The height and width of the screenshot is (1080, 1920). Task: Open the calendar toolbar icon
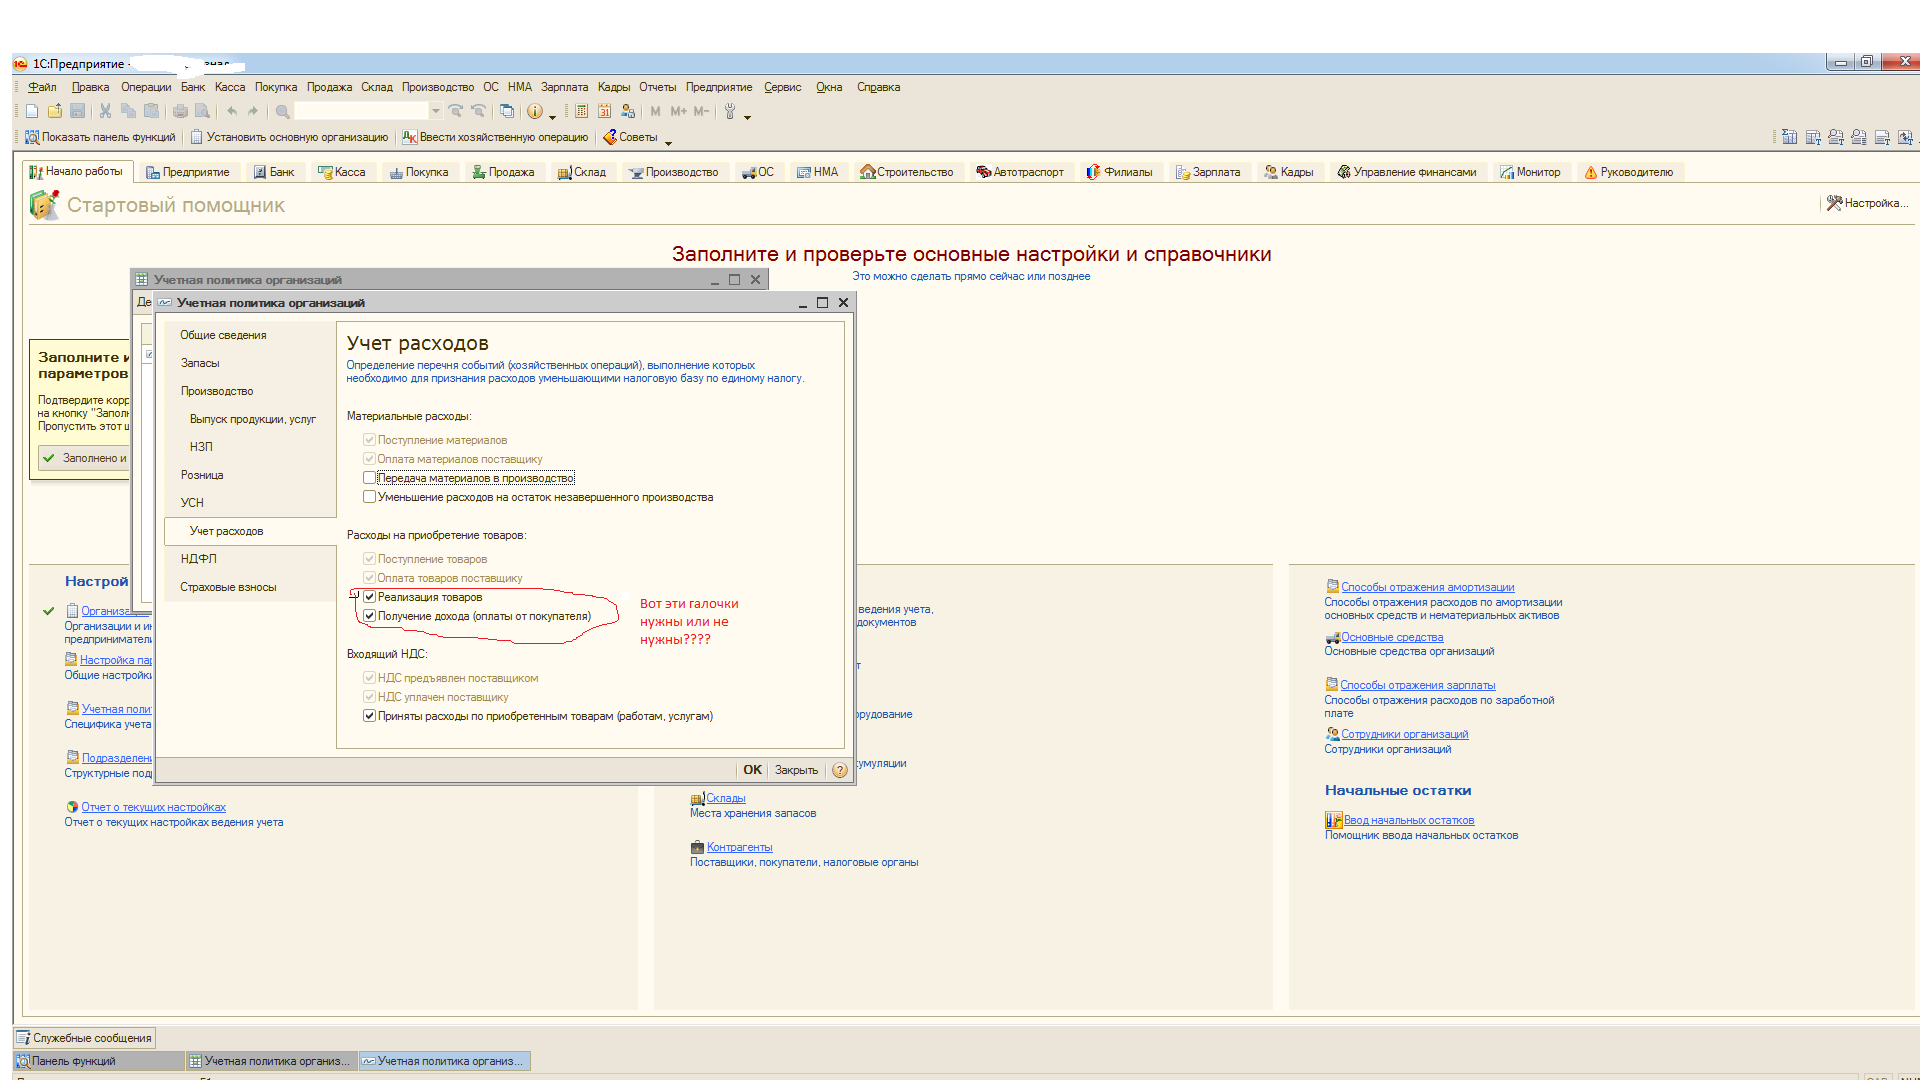pos(605,112)
